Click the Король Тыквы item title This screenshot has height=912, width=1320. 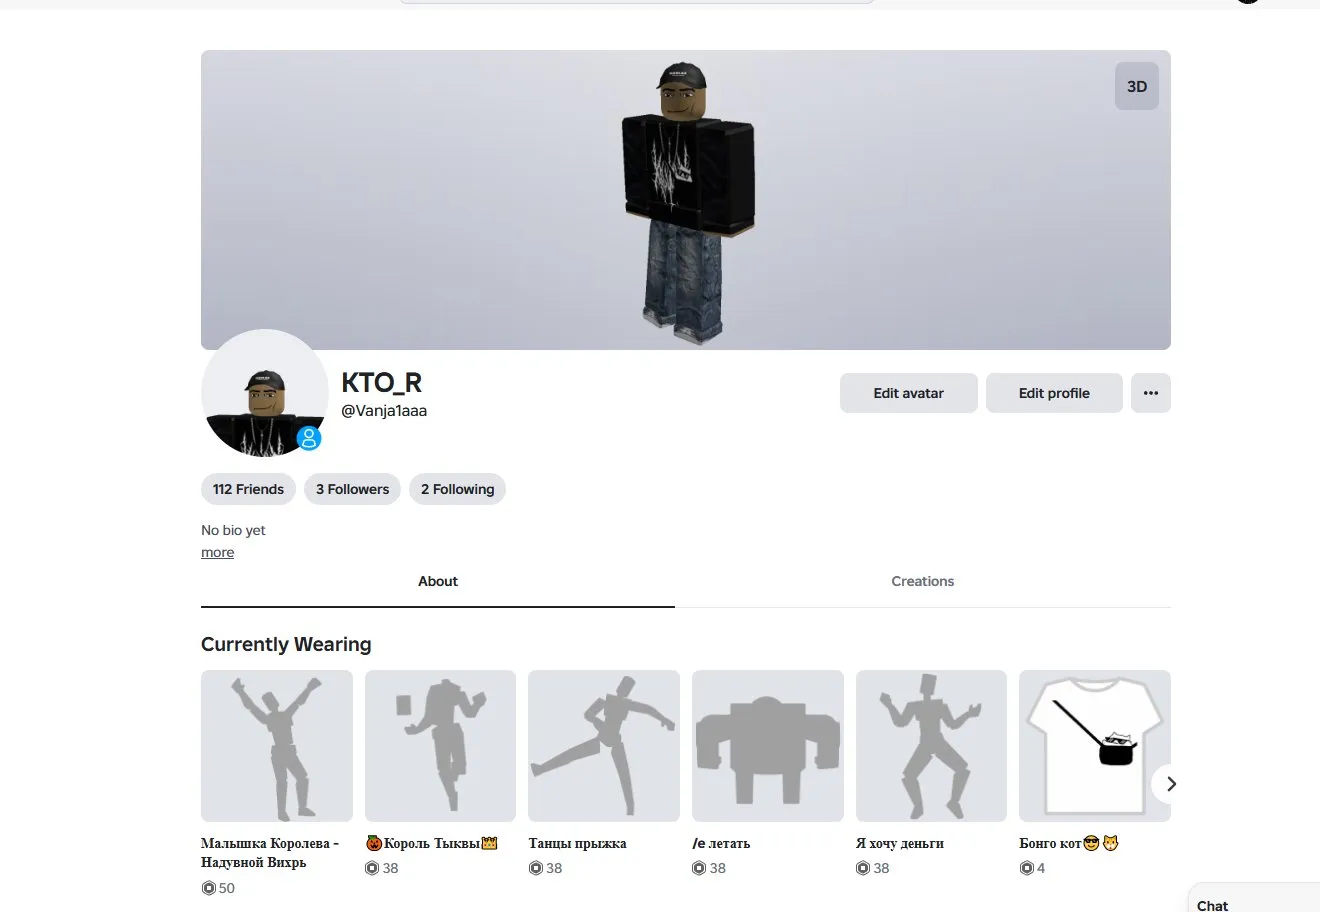[432, 843]
